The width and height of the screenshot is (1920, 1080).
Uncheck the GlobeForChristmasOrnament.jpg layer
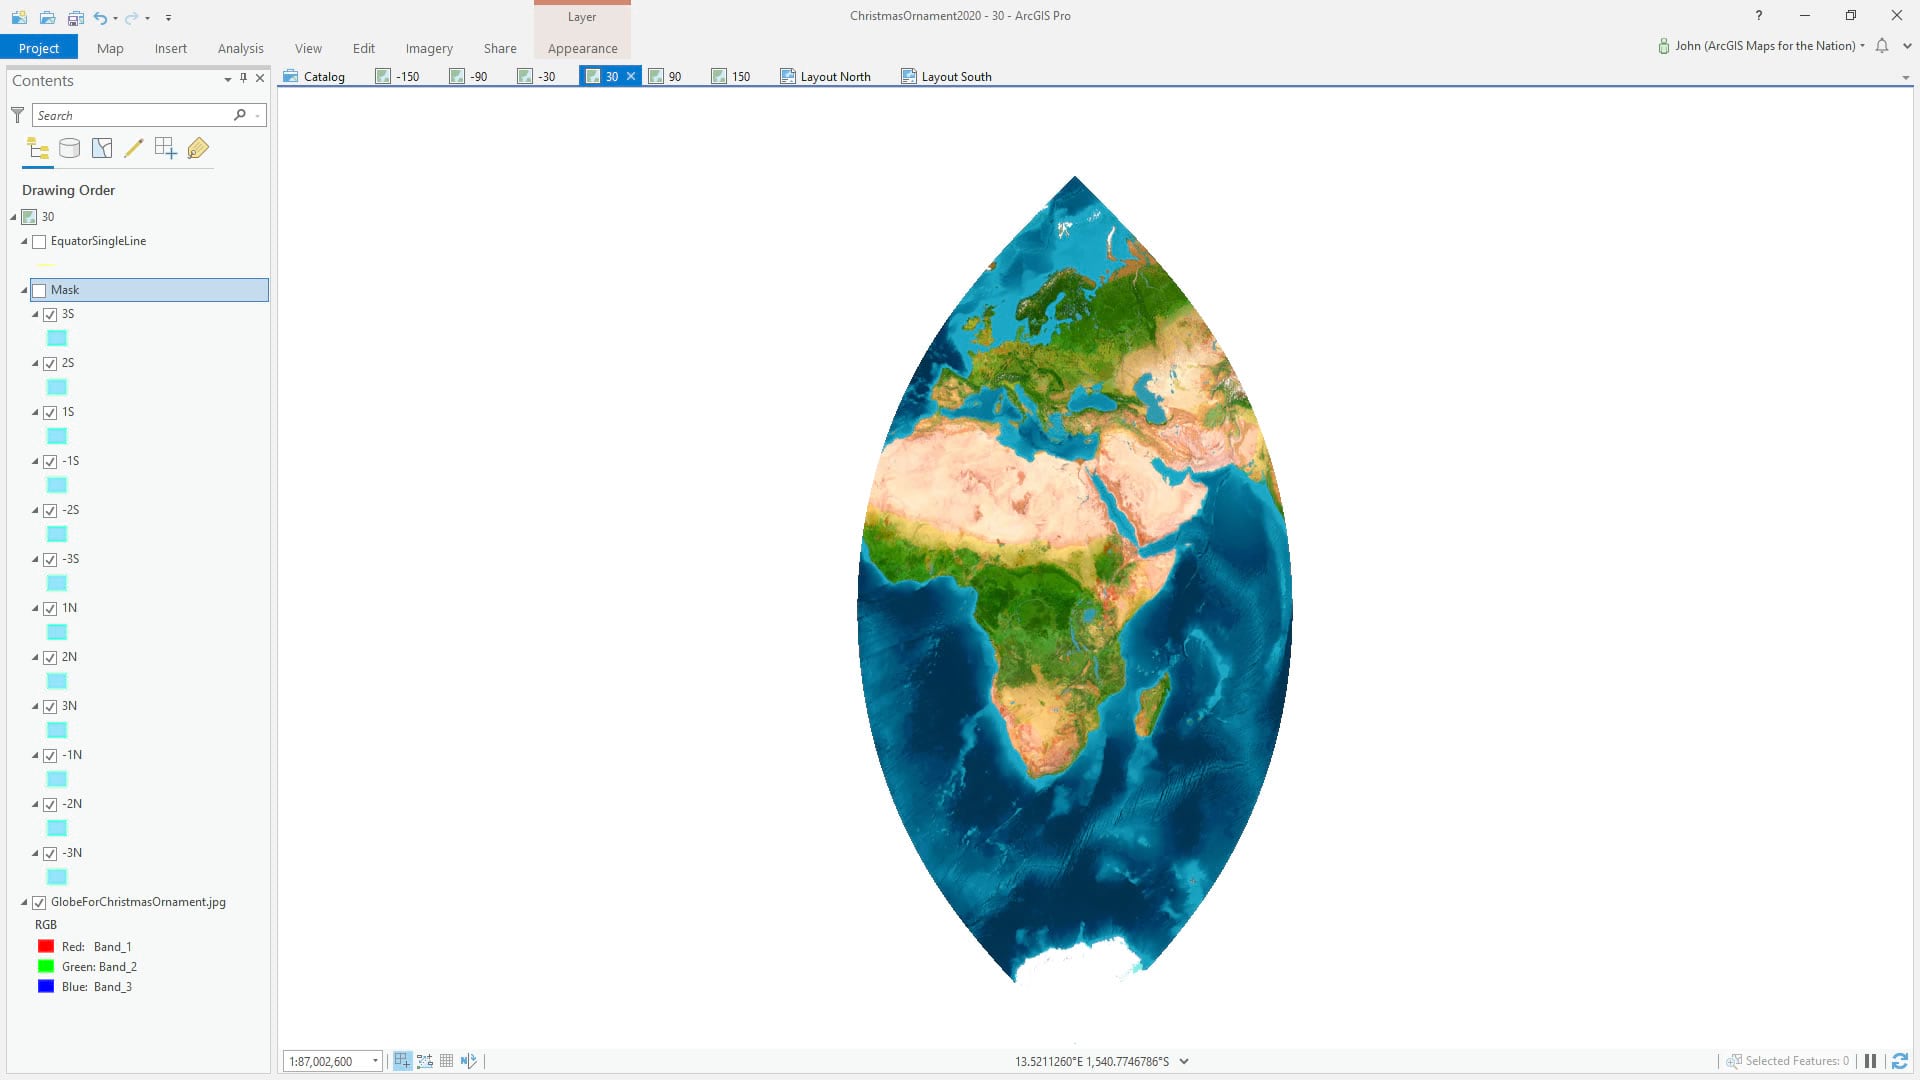point(40,903)
